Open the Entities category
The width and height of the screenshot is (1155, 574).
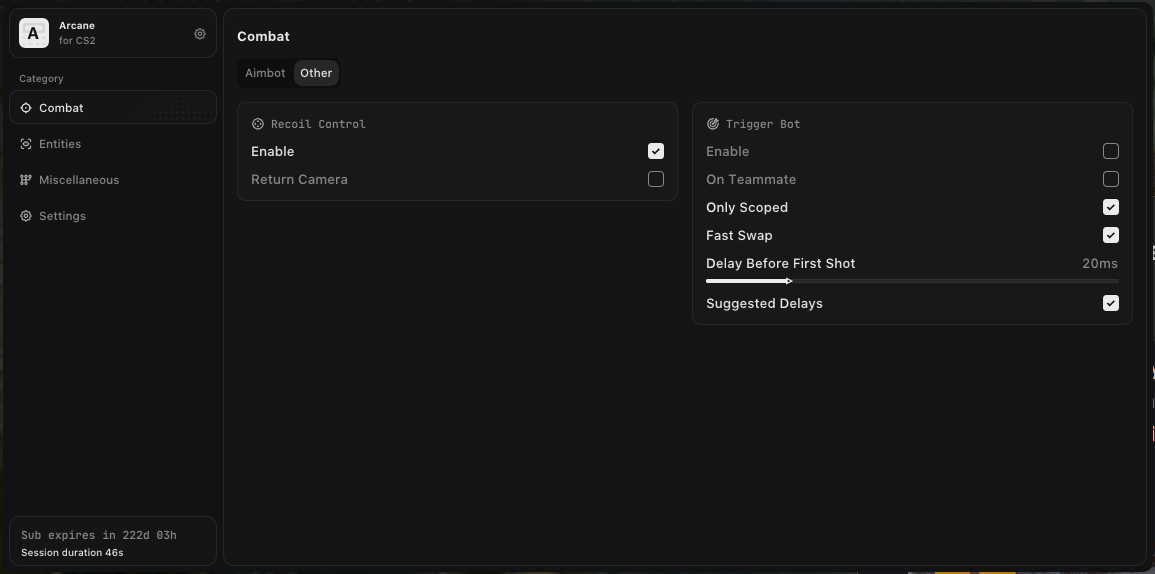(60, 144)
